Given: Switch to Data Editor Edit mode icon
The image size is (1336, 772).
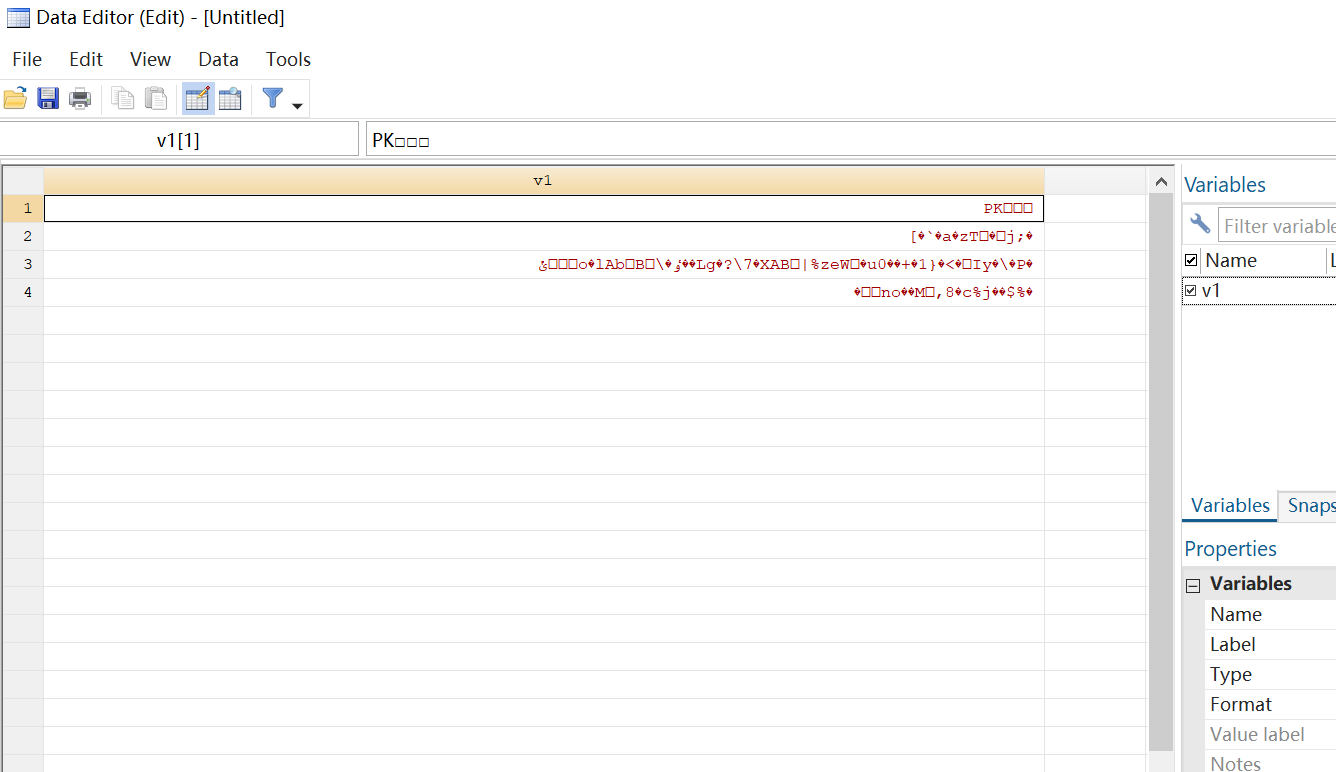Looking at the screenshot, I should (198, 99).
